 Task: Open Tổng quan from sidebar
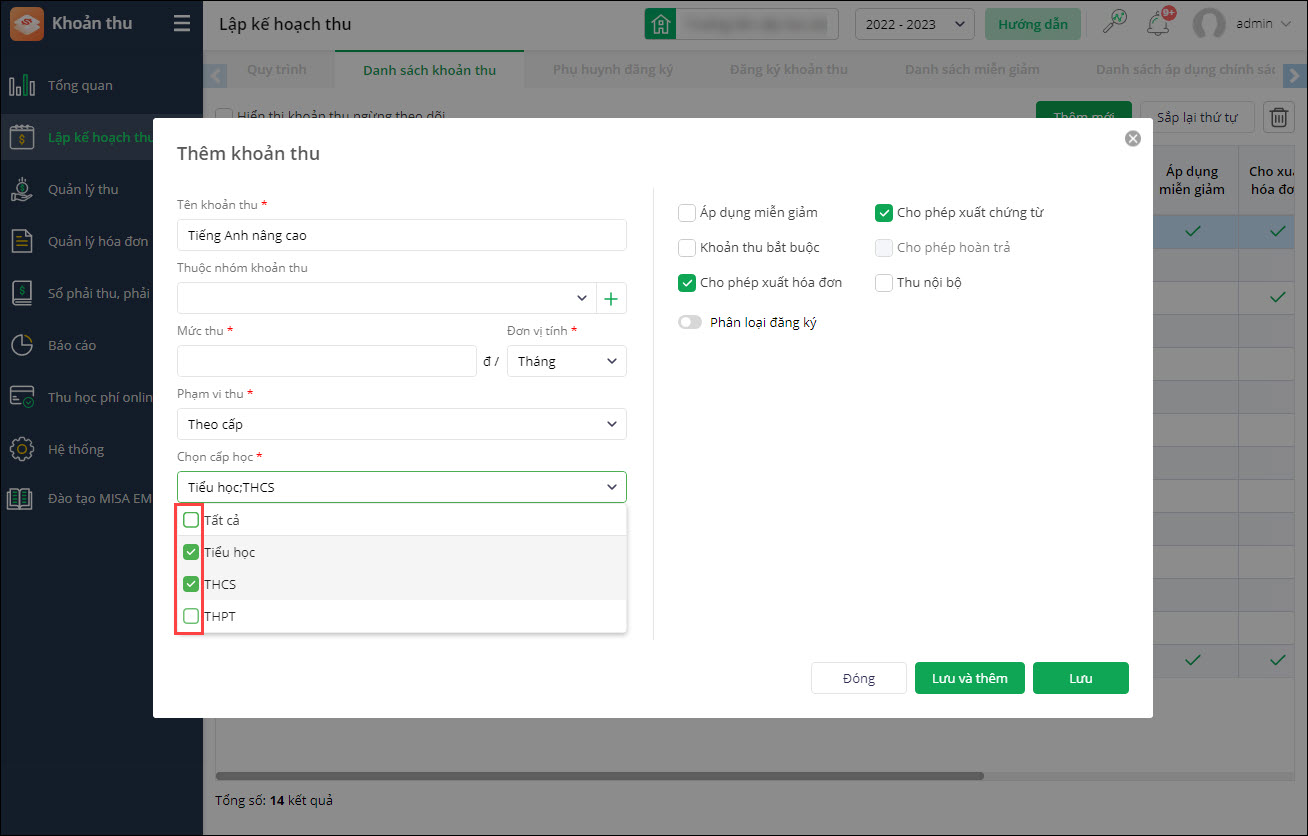pyautogui.click(x=80, y=85)
